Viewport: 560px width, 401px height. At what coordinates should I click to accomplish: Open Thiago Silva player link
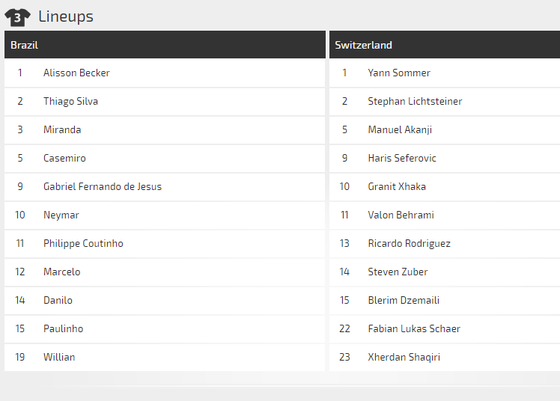71,101
